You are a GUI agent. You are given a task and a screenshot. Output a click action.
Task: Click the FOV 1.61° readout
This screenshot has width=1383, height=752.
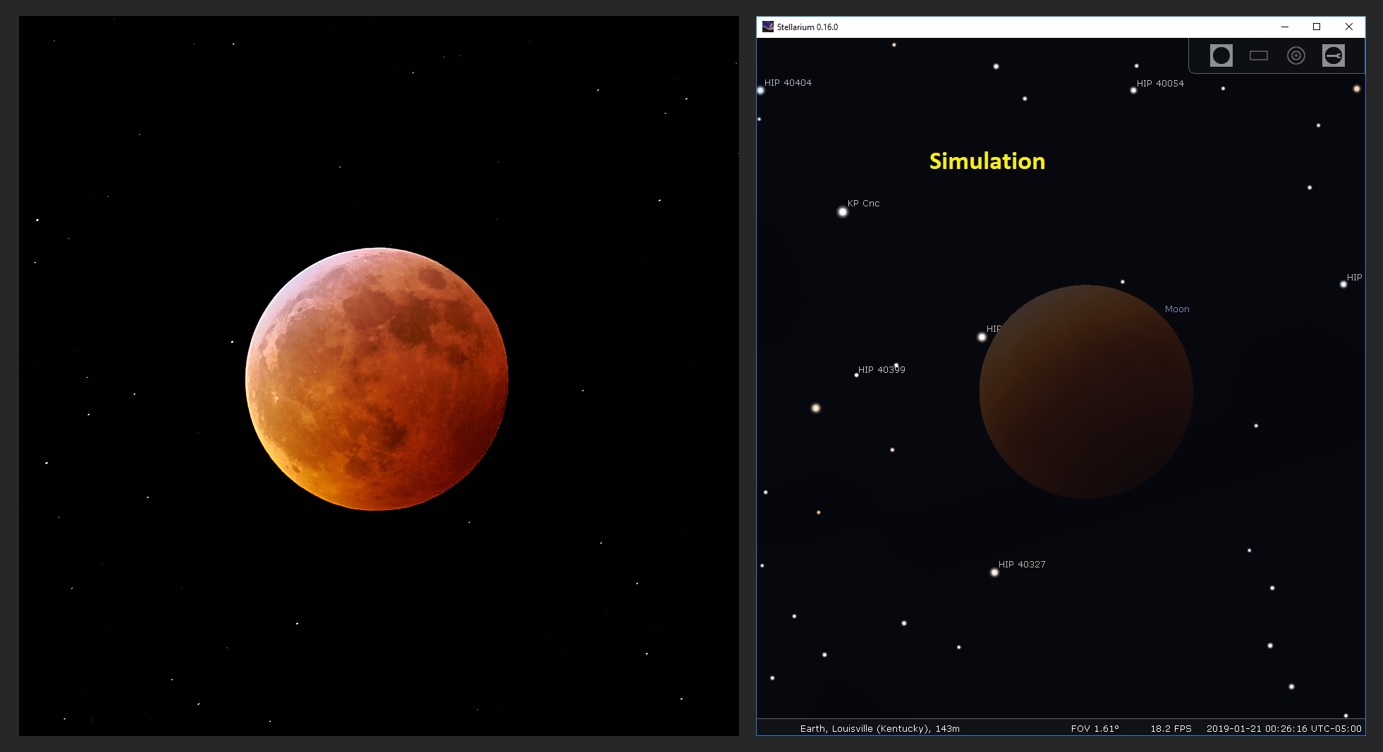[1095, 729]
